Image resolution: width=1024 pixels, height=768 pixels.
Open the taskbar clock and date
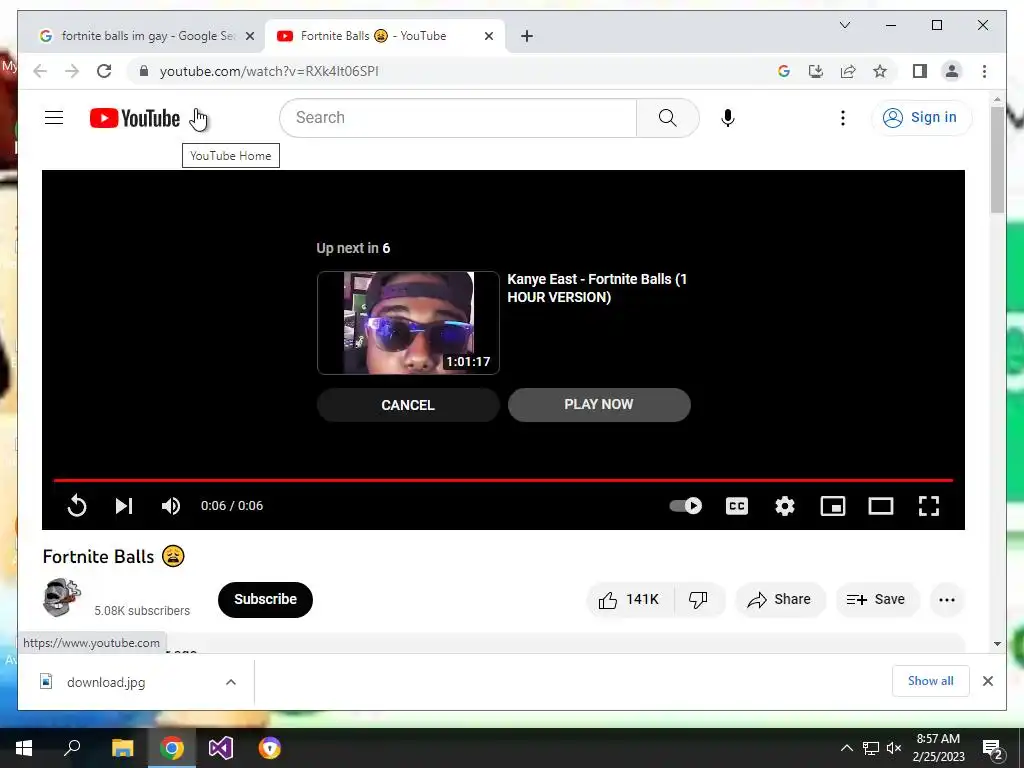pos(938,748)
